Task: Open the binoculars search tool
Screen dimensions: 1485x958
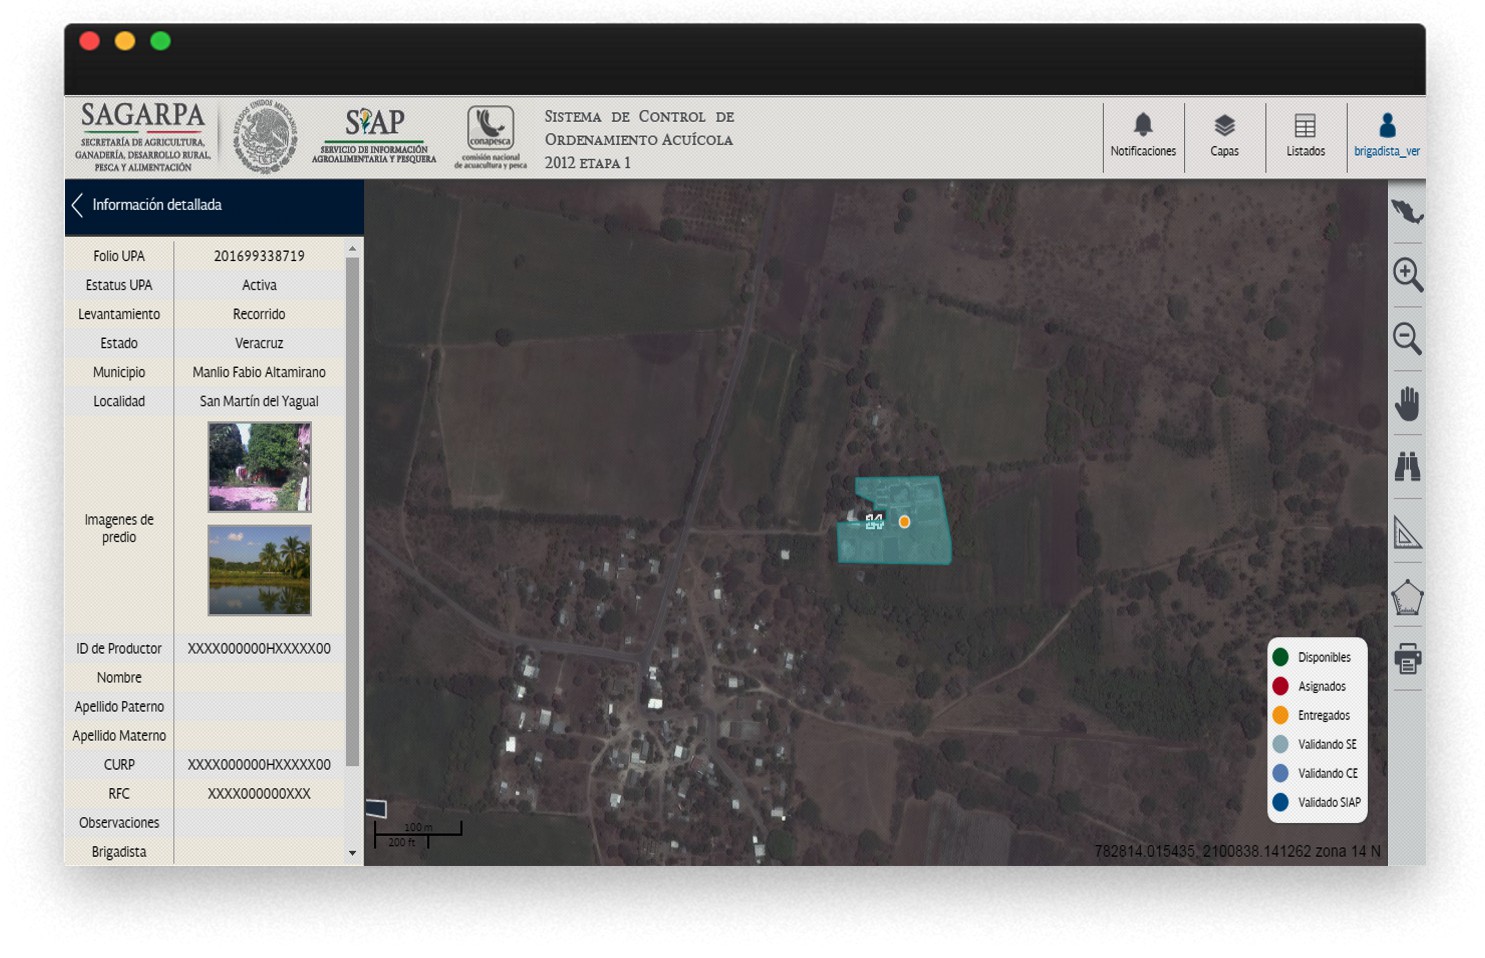Action: coord(1407,466)
